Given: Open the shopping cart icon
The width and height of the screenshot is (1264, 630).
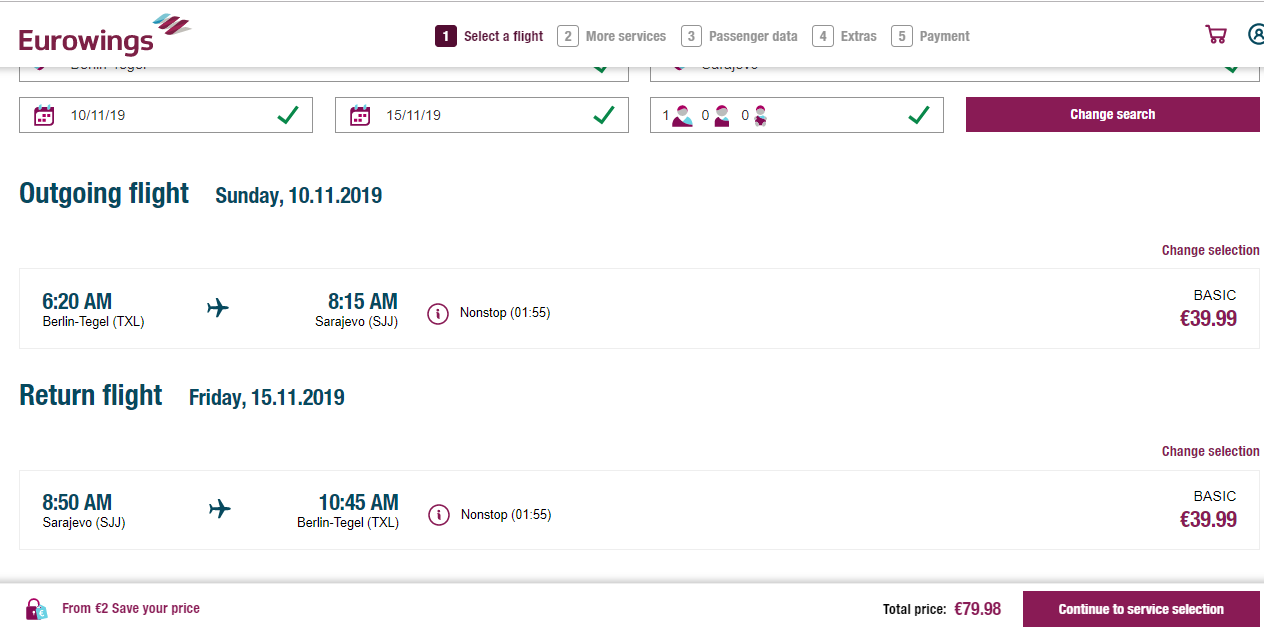Looking at the screenshot, I should pos(1216,35).
